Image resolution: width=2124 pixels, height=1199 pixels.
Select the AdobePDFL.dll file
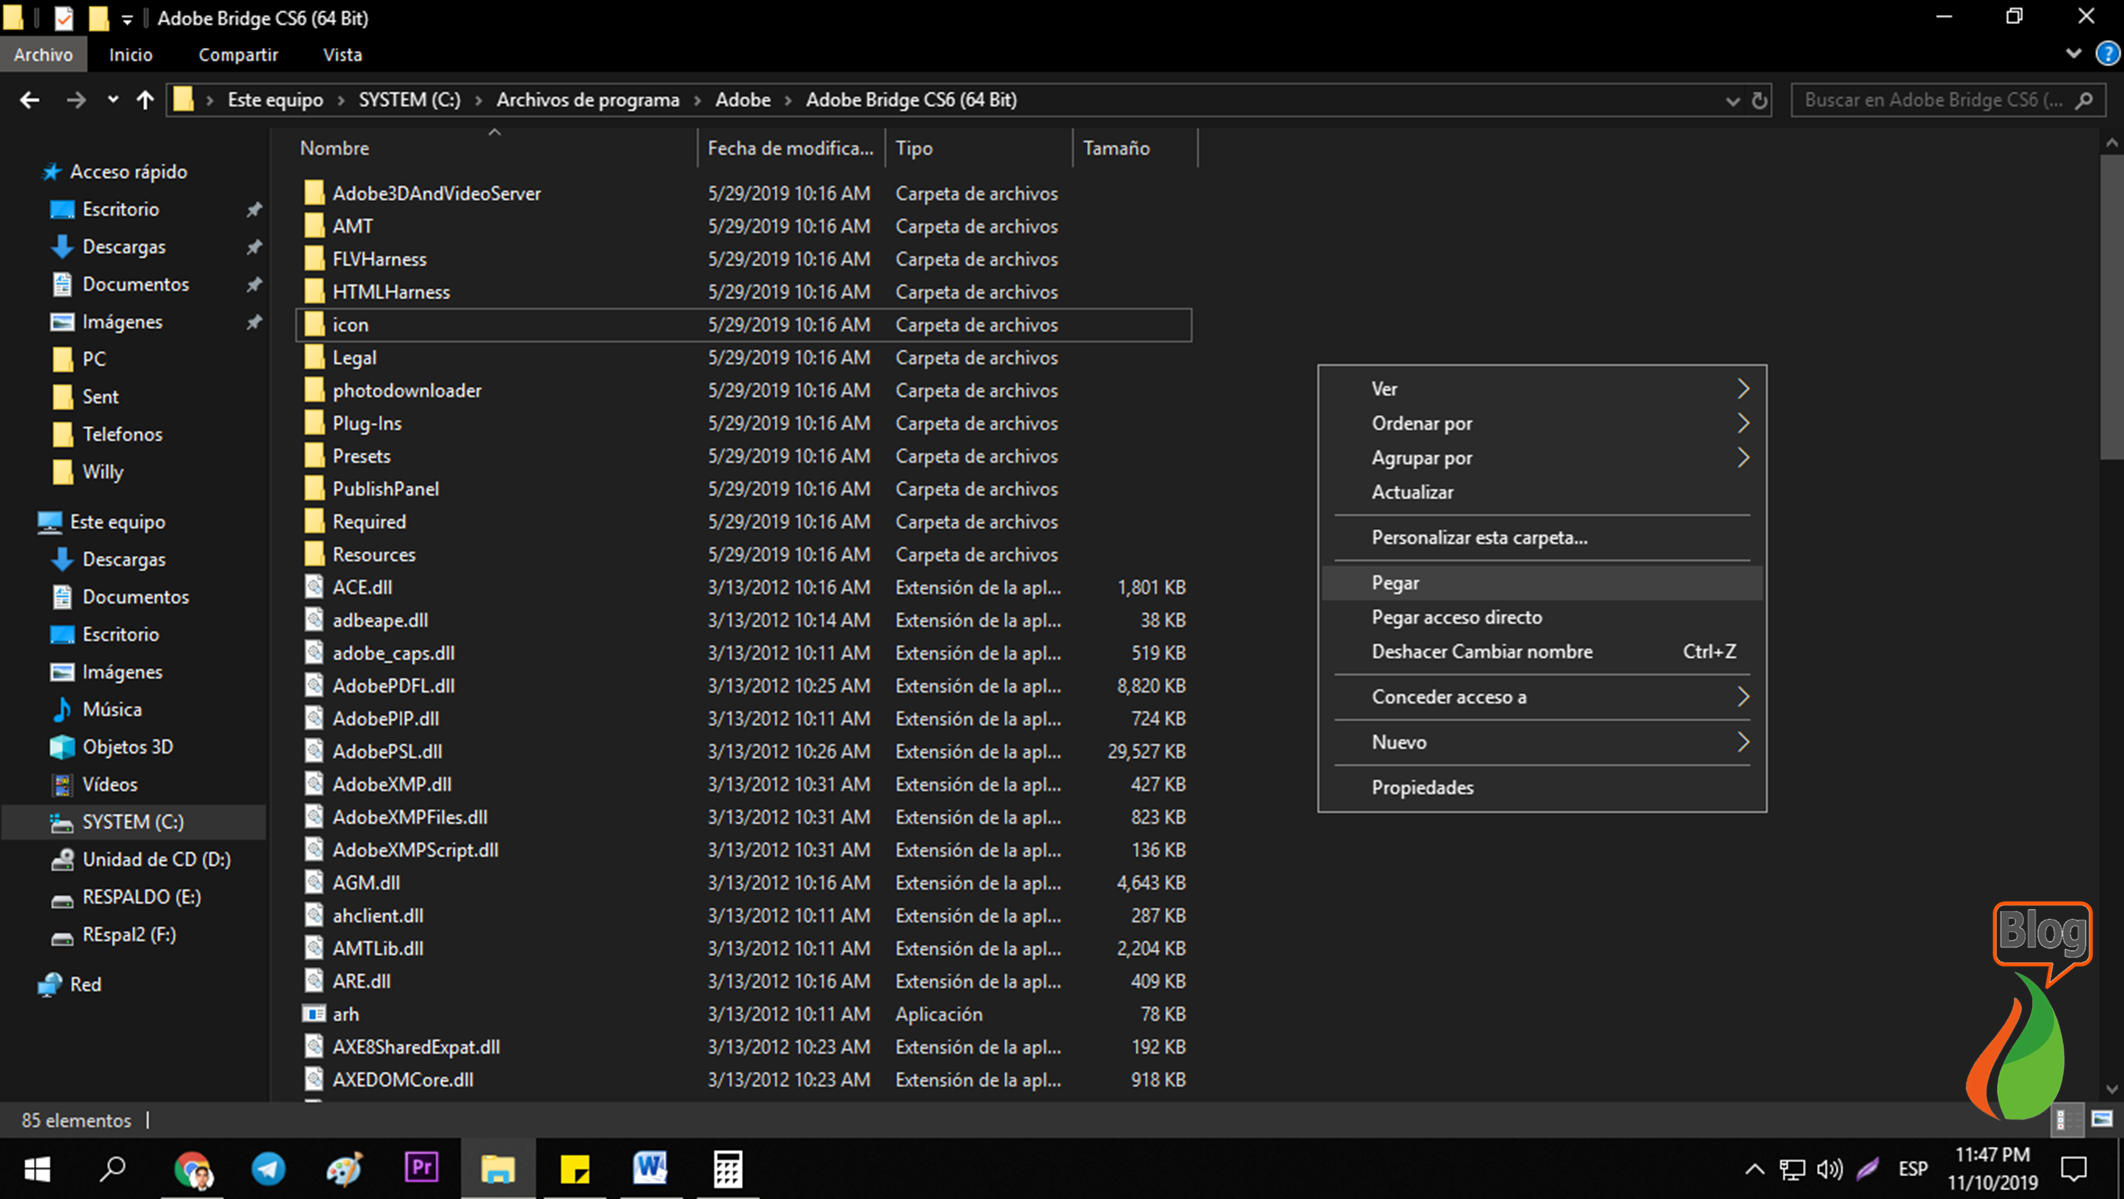(x=744, y=686)
